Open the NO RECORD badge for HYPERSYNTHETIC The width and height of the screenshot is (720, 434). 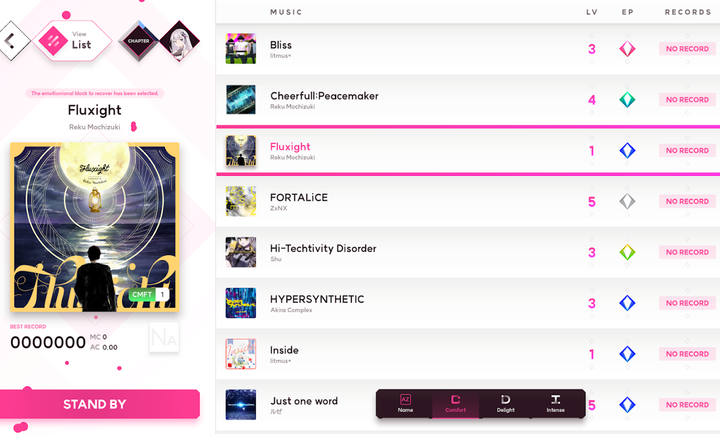tap(687, 303)
